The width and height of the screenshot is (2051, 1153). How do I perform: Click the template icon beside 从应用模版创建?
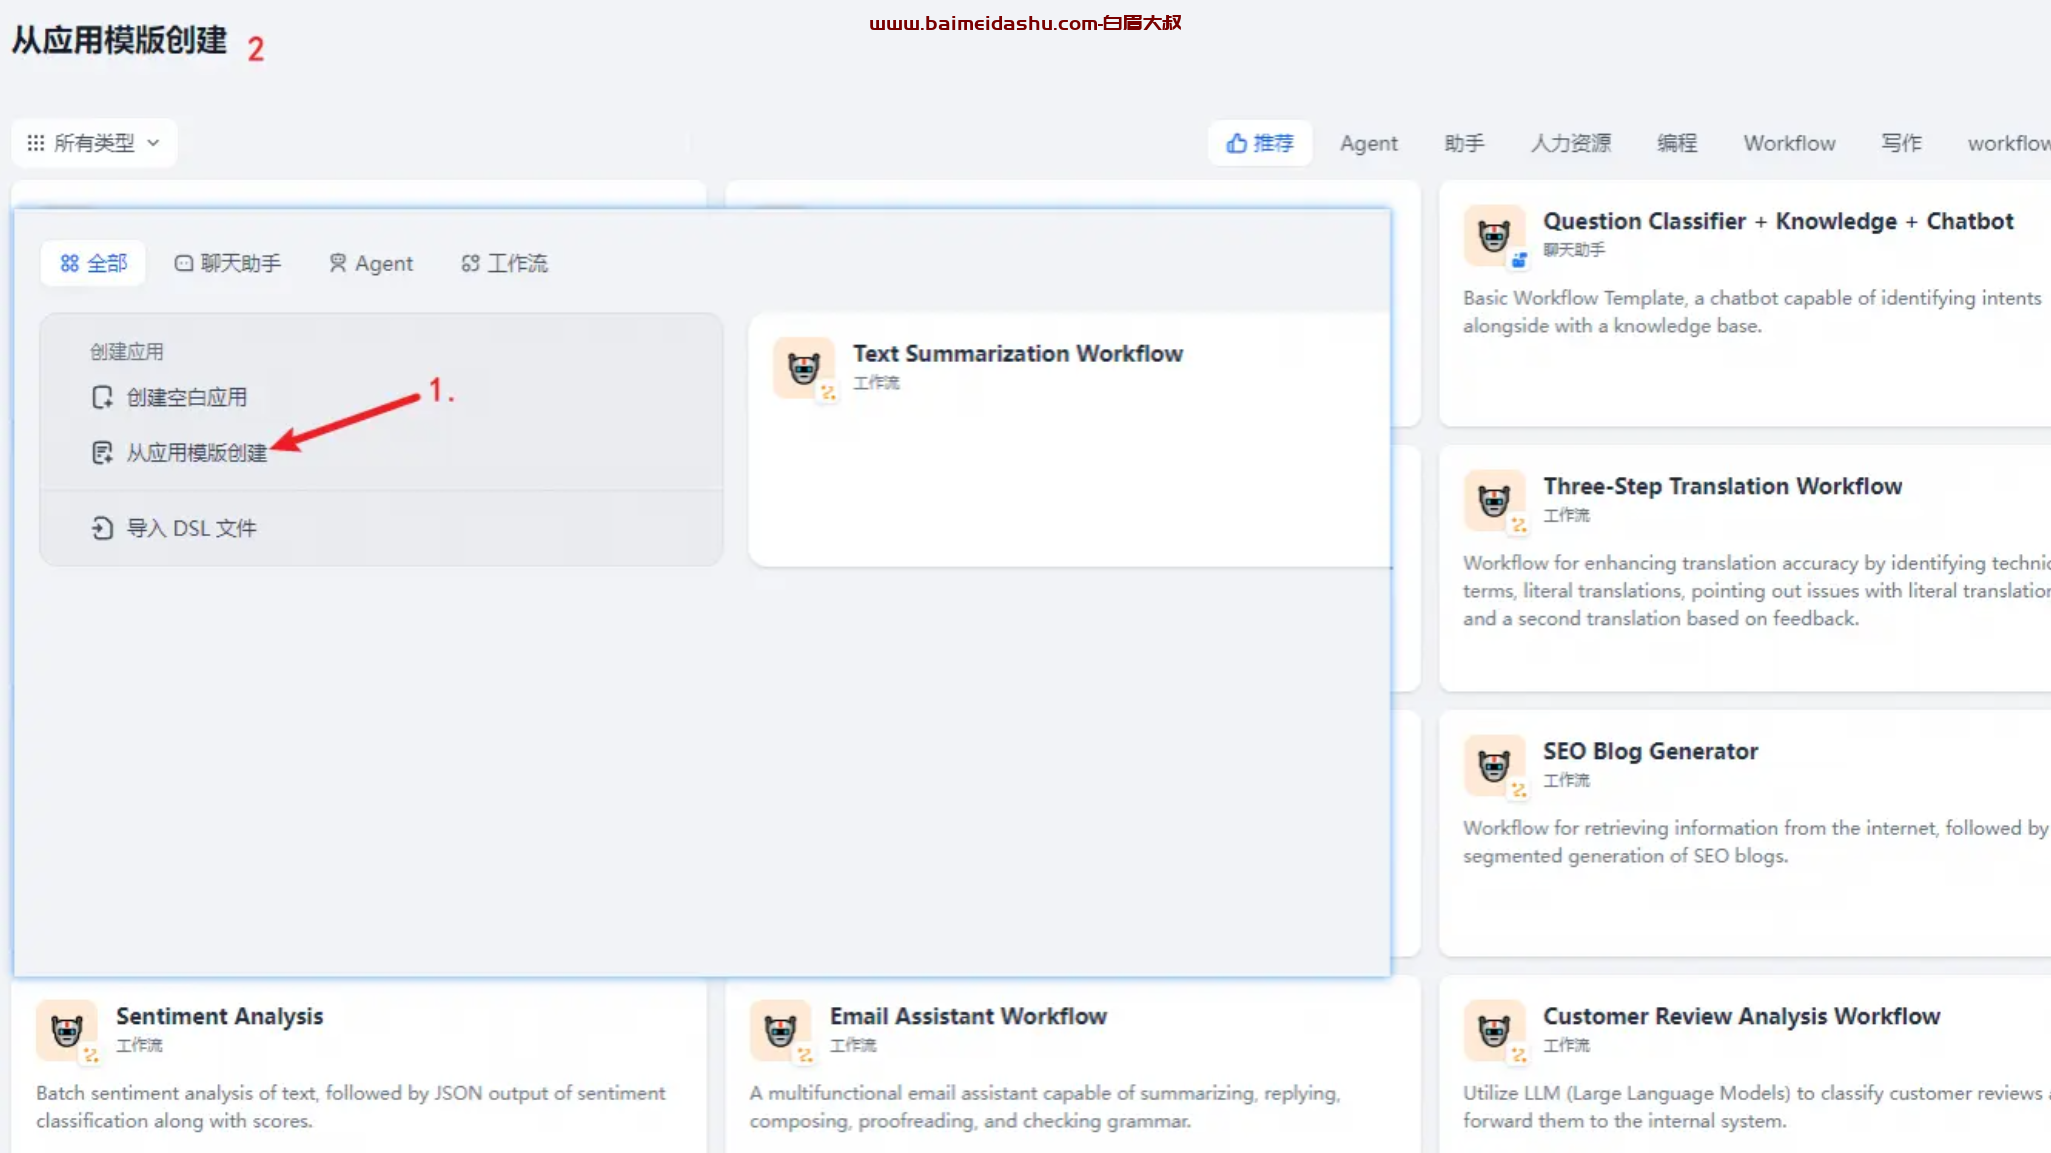tap(102, 453)
